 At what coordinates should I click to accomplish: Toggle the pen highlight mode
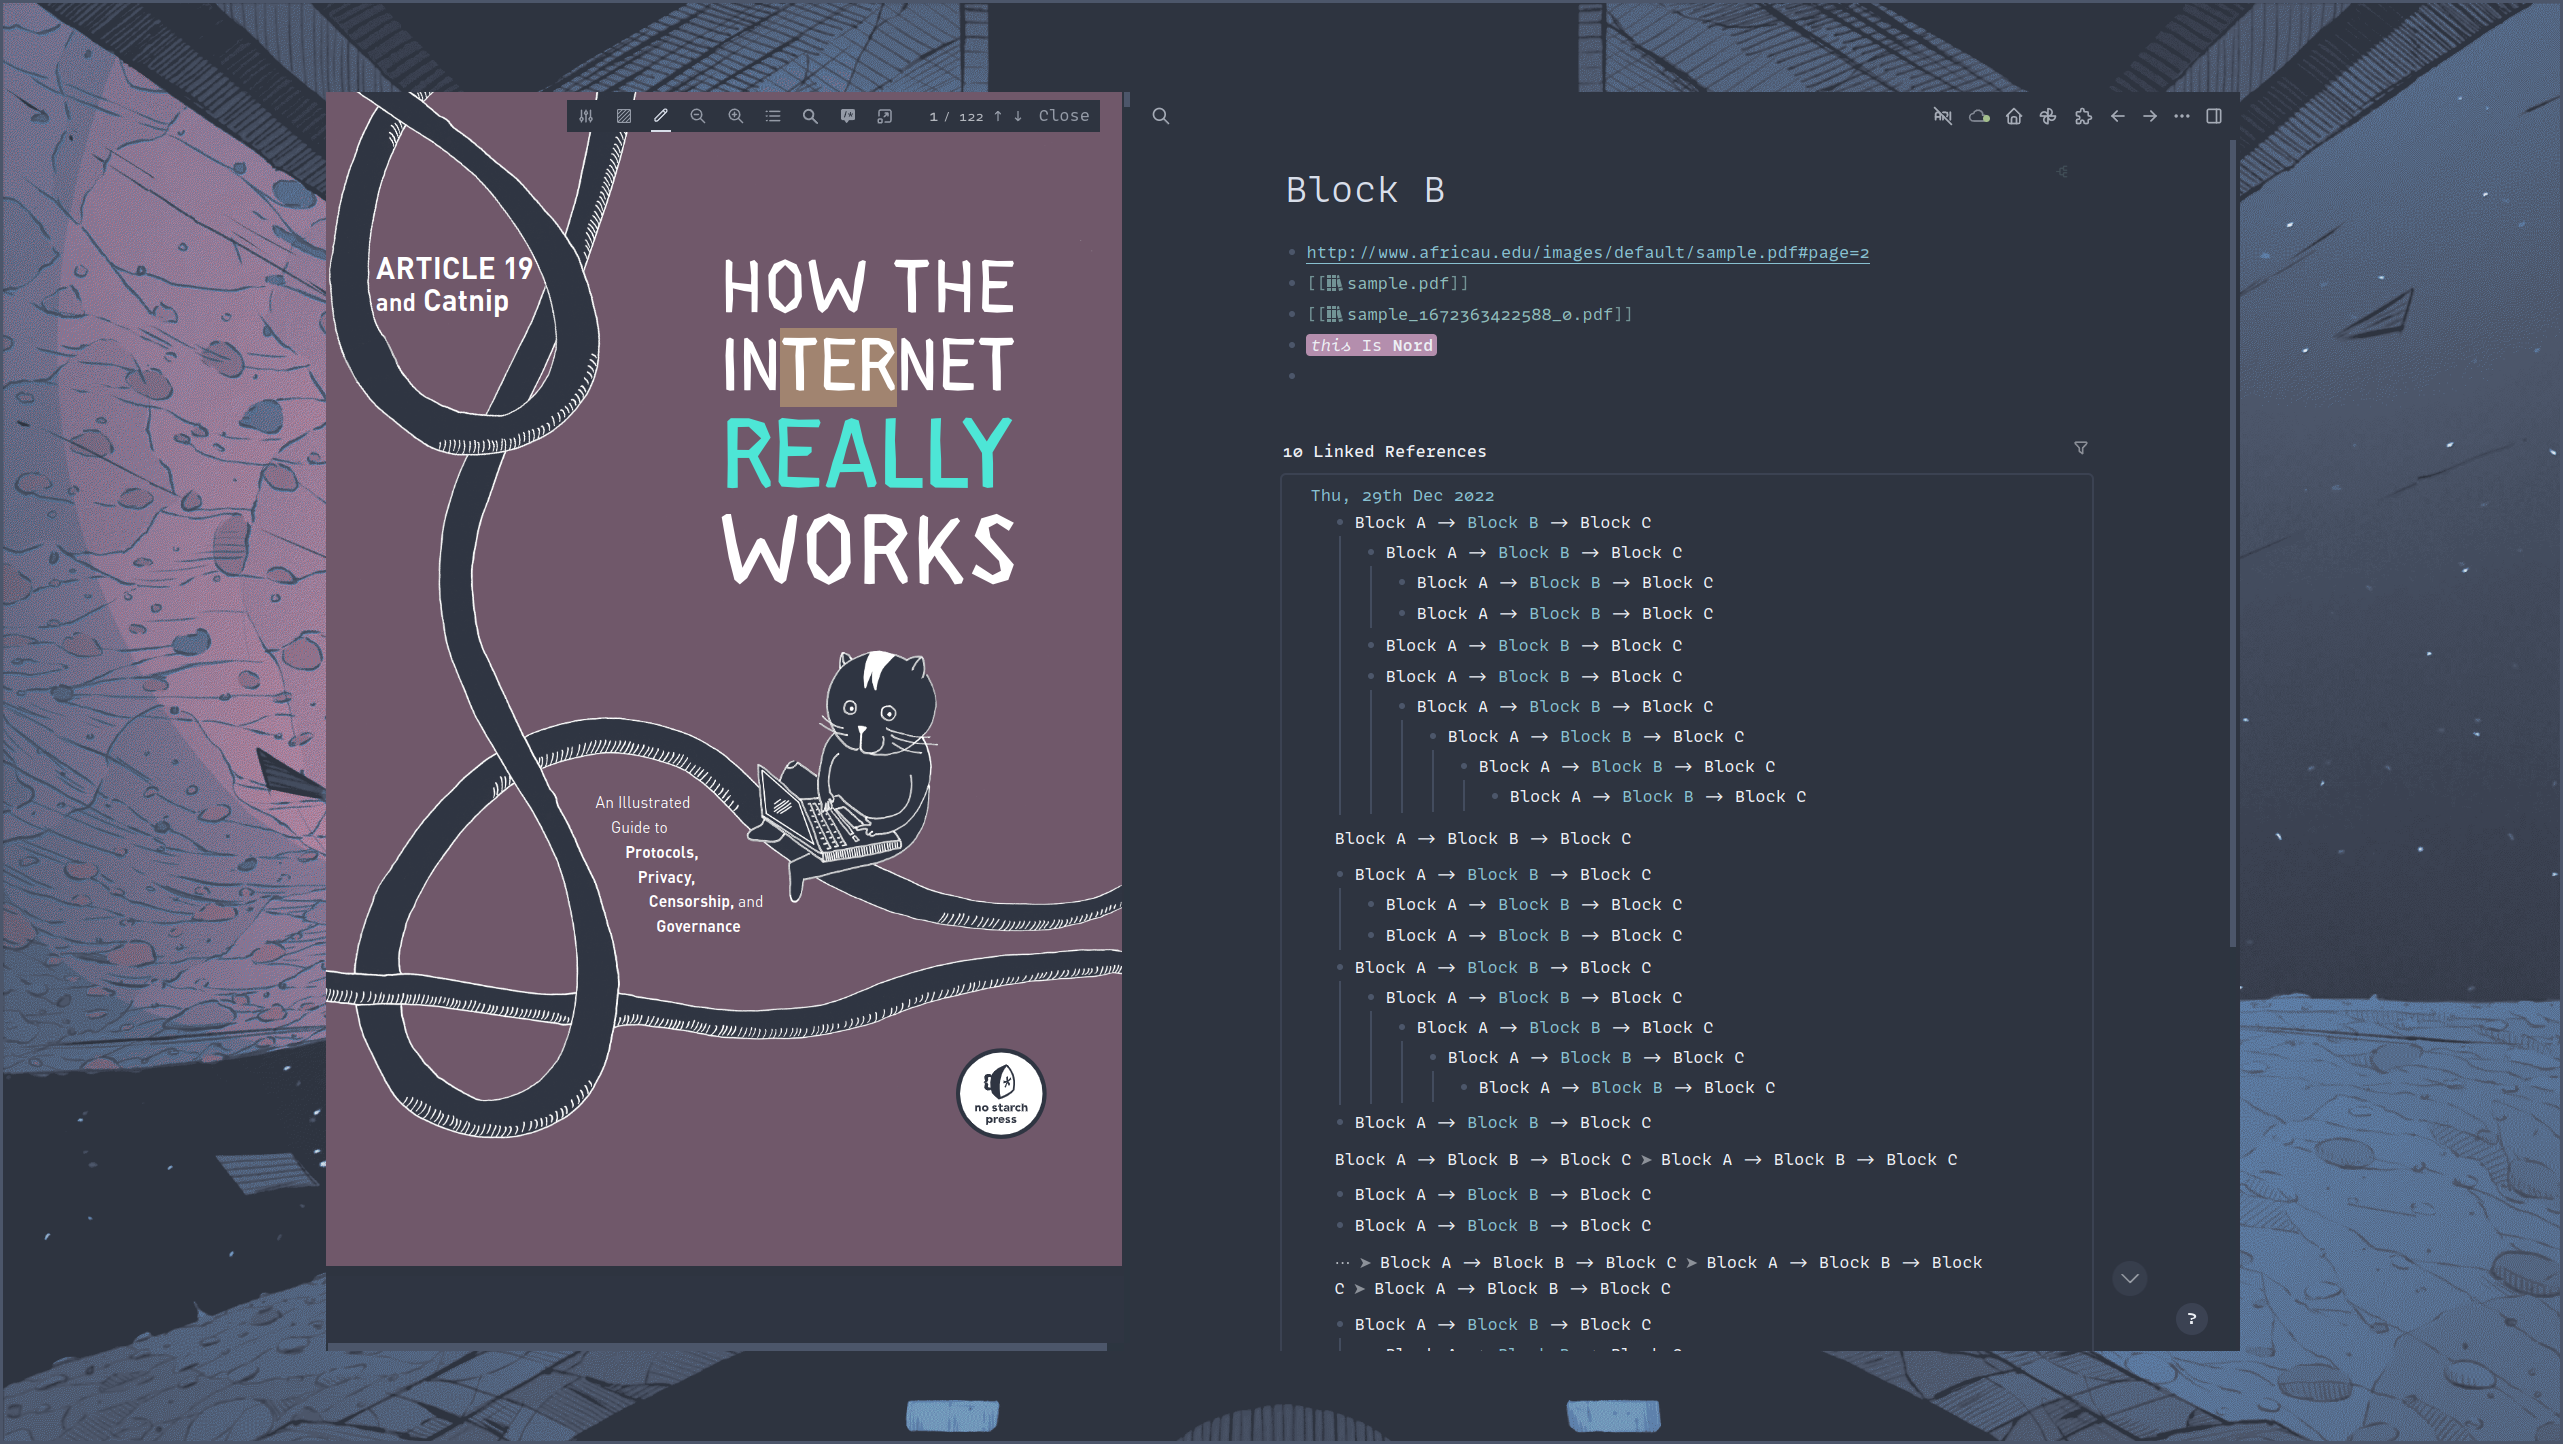point(661,116)
